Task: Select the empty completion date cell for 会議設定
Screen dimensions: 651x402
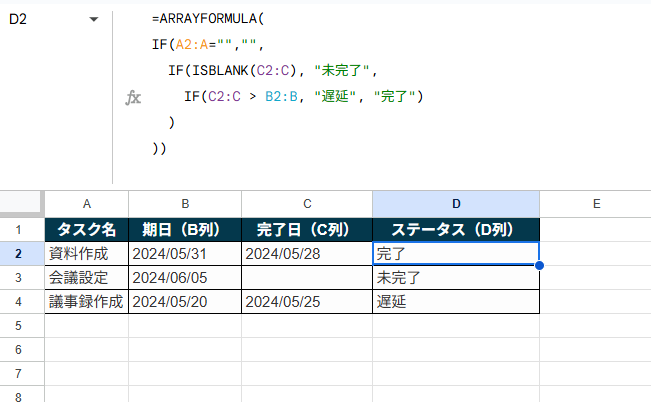Action: (307, 278)
